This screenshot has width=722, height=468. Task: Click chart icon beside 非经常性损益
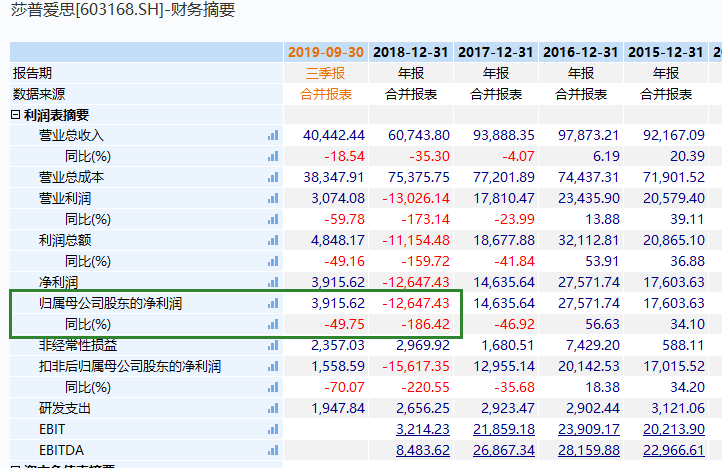[272, 345]
